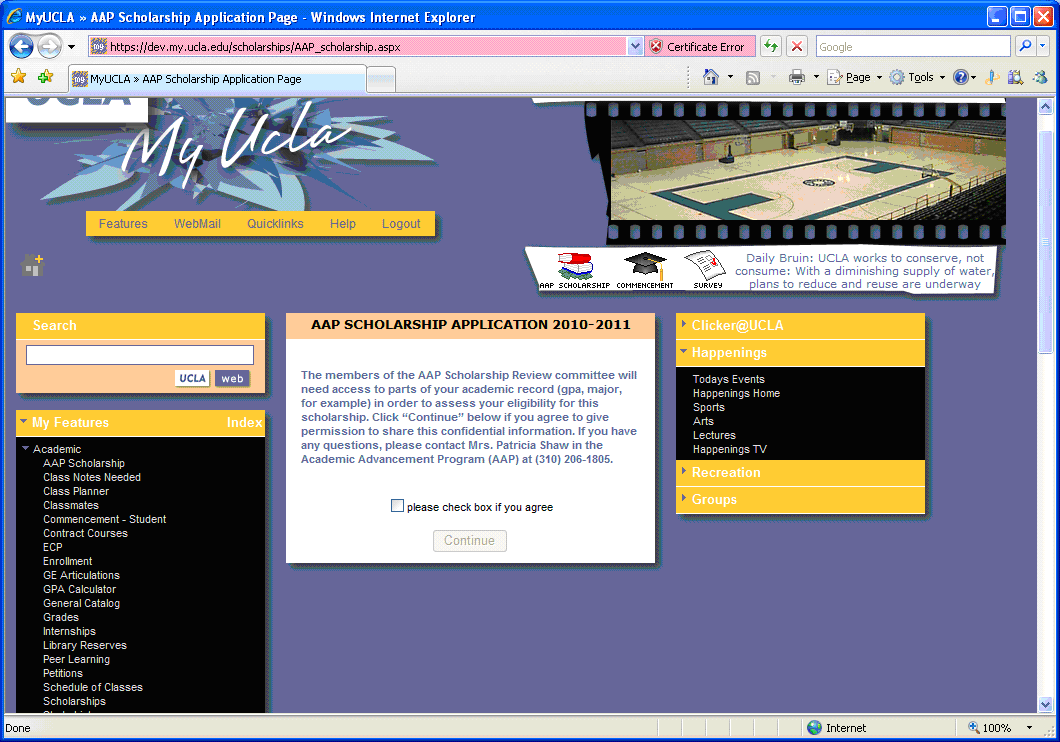The height and width of the screenshot is (742, 1060).
Task: Click the Favorites star icon
Action: click(x=18, y=77)
